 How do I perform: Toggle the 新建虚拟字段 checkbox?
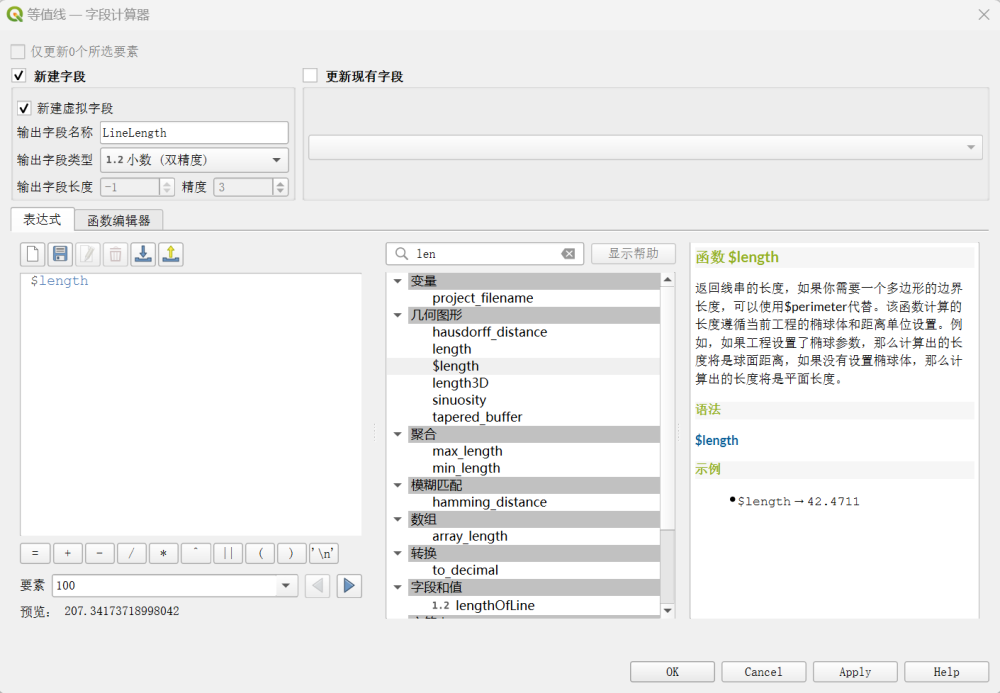click(24, 108)
